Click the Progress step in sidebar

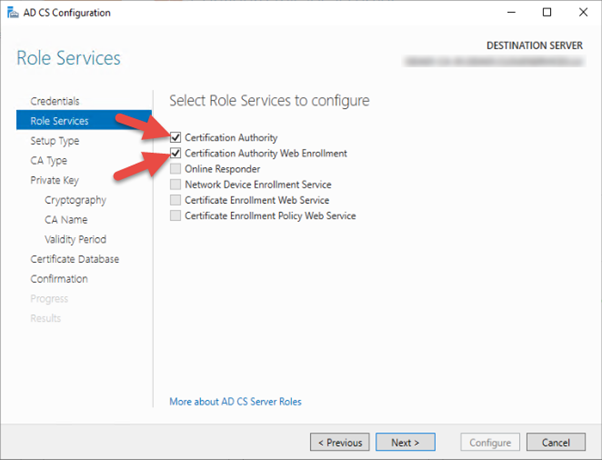point(49,299)
